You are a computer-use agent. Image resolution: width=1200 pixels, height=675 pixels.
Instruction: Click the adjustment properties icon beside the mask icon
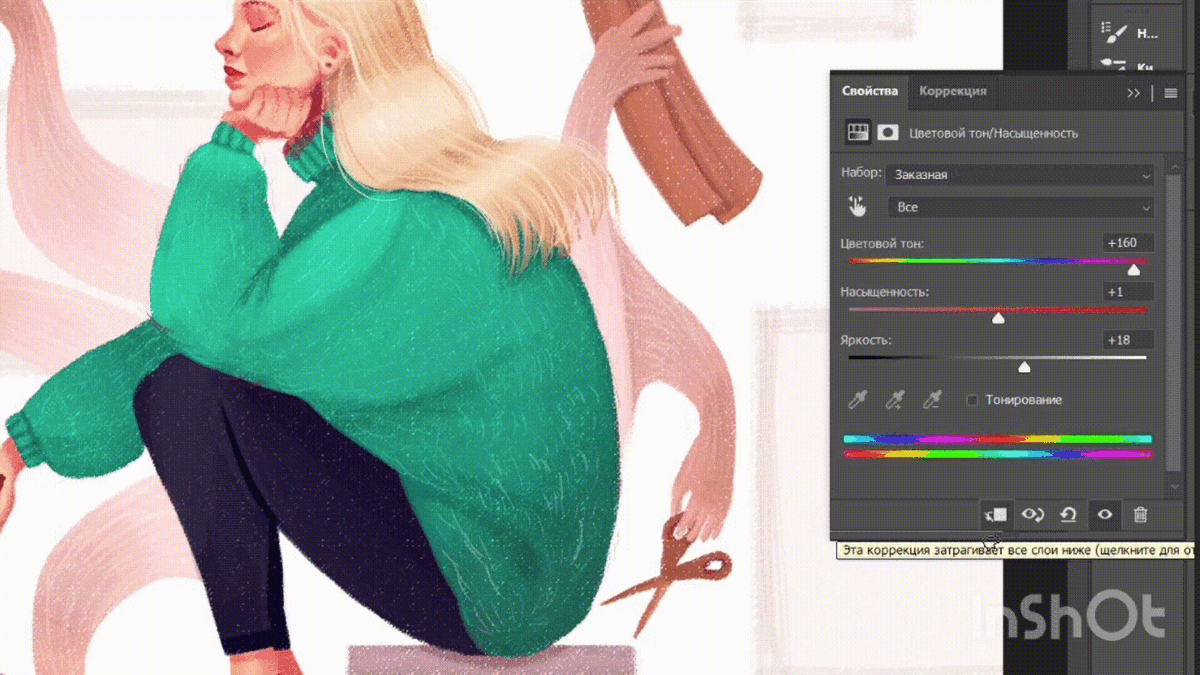[857, 132]
